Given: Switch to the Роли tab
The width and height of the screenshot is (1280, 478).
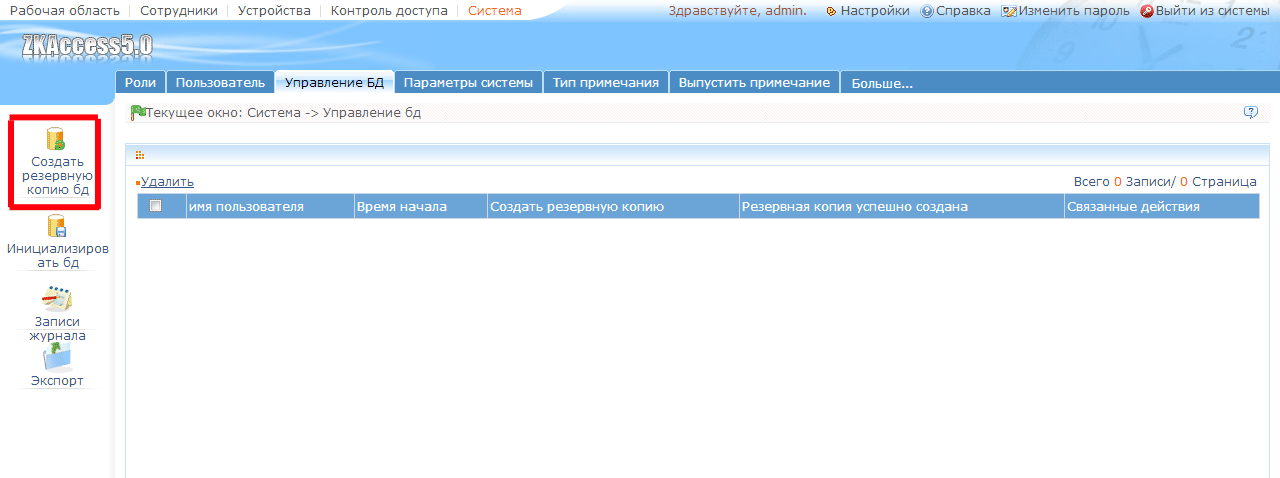Looking at the screenshot, I should coord(140,83).
